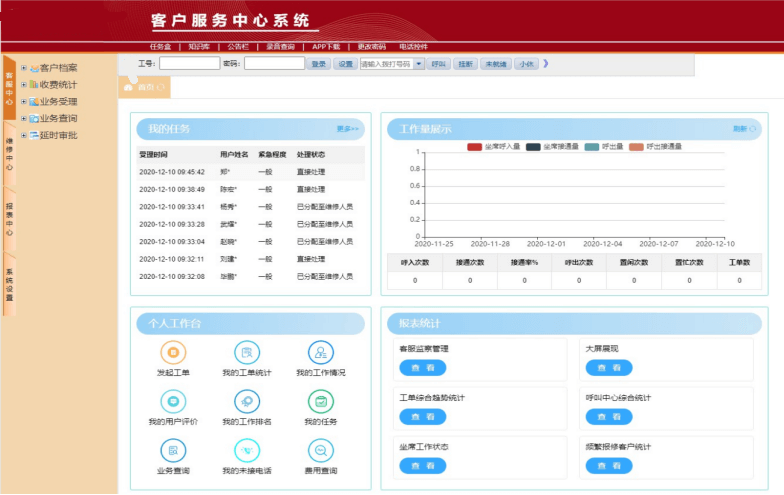The width and height of the screenshot is (784, 495).
Task: Click the home icon on 首页 tab
Action: (128, 87)
